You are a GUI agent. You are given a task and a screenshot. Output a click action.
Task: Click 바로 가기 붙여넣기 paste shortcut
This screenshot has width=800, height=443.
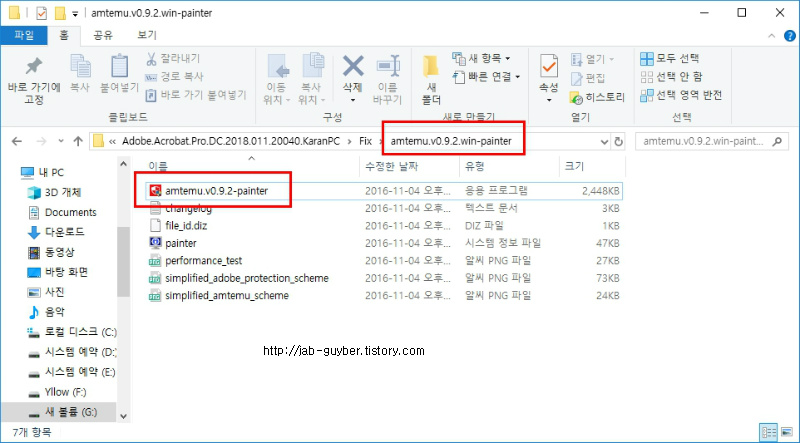196,95
